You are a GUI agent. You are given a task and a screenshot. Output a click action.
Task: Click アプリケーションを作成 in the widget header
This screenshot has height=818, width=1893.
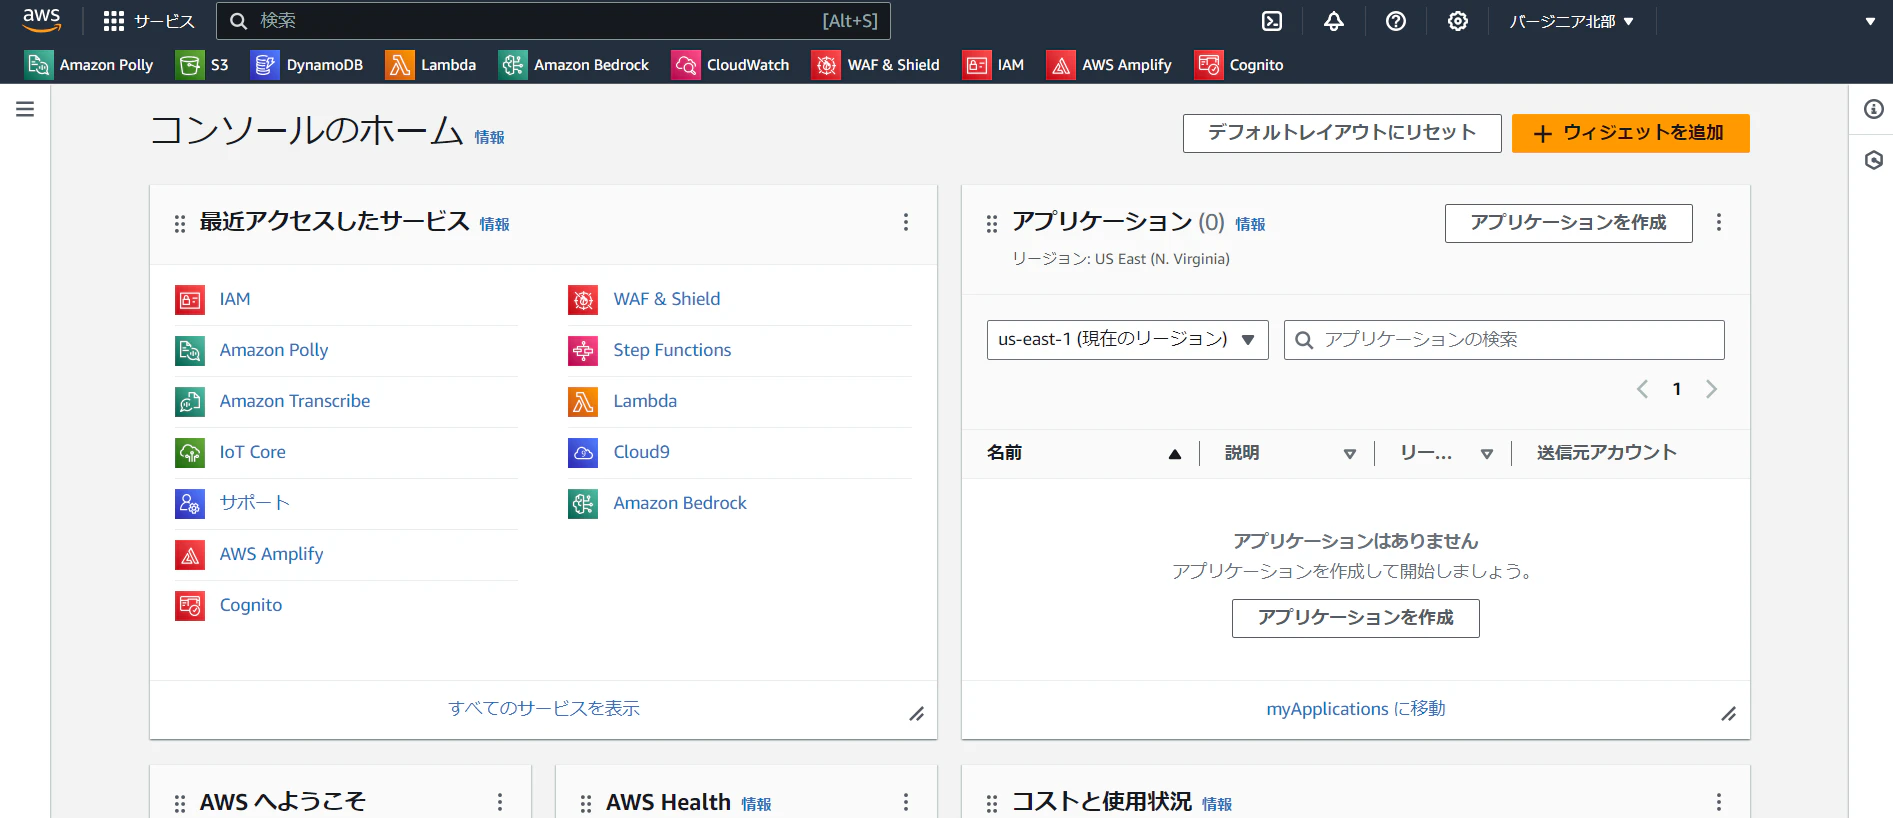tap(1568, 223)
